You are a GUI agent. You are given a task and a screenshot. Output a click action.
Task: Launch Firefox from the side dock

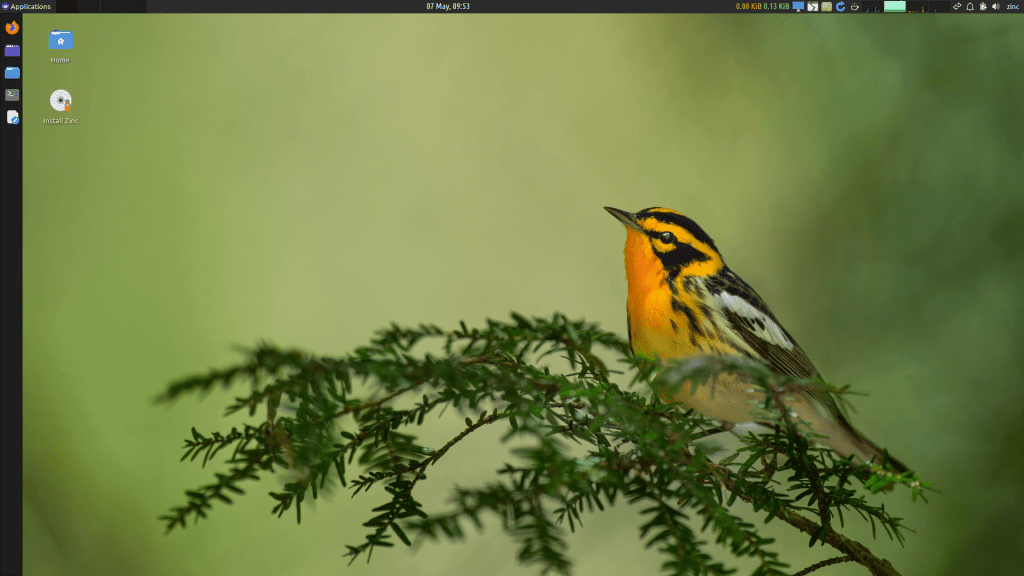pos(12,28)
